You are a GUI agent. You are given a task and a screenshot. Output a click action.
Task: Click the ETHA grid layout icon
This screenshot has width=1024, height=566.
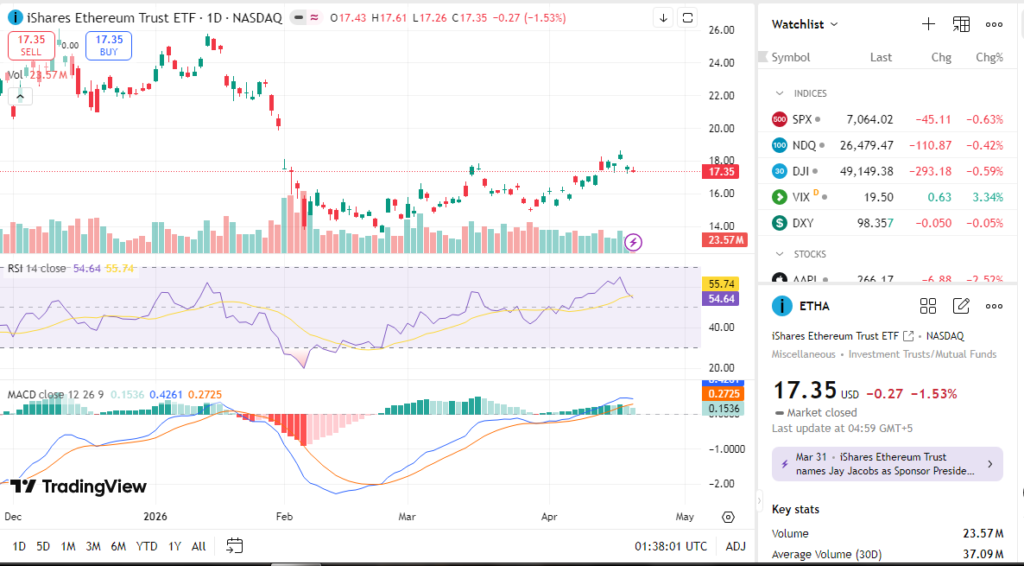tap(928, 306)
